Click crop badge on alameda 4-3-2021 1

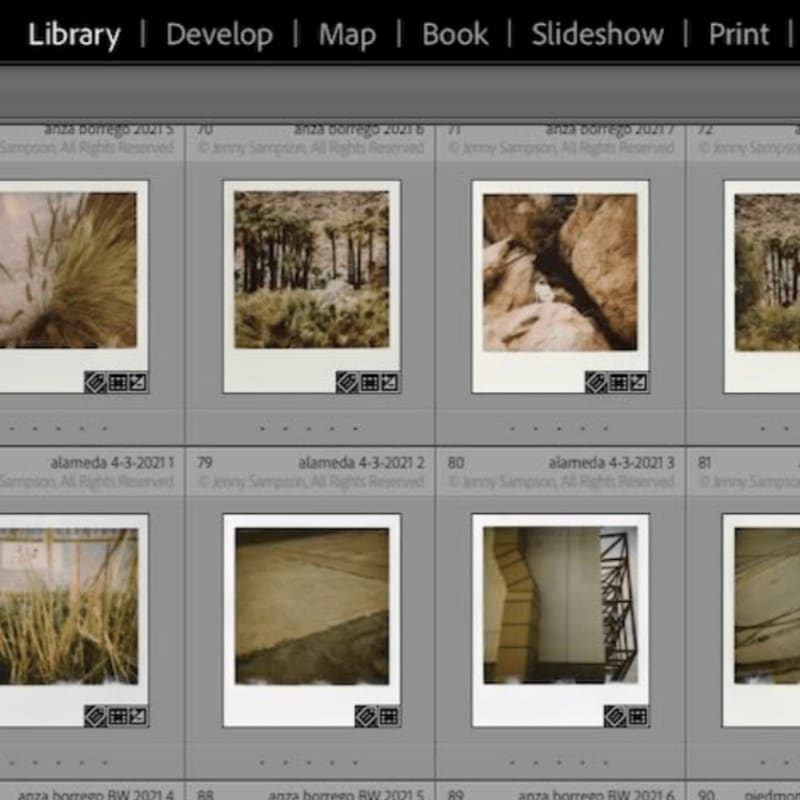click(117, 716)
